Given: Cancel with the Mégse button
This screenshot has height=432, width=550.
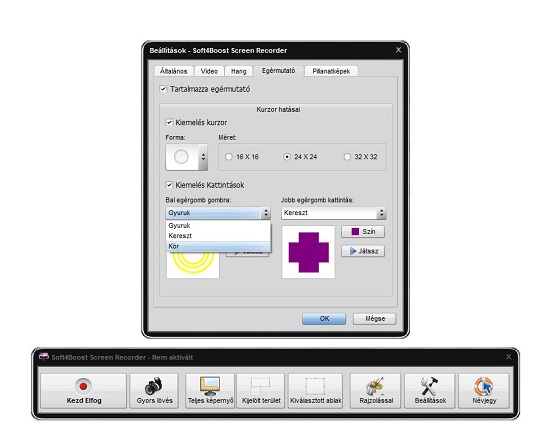Looking at the screenshot, I should point(375,318).
